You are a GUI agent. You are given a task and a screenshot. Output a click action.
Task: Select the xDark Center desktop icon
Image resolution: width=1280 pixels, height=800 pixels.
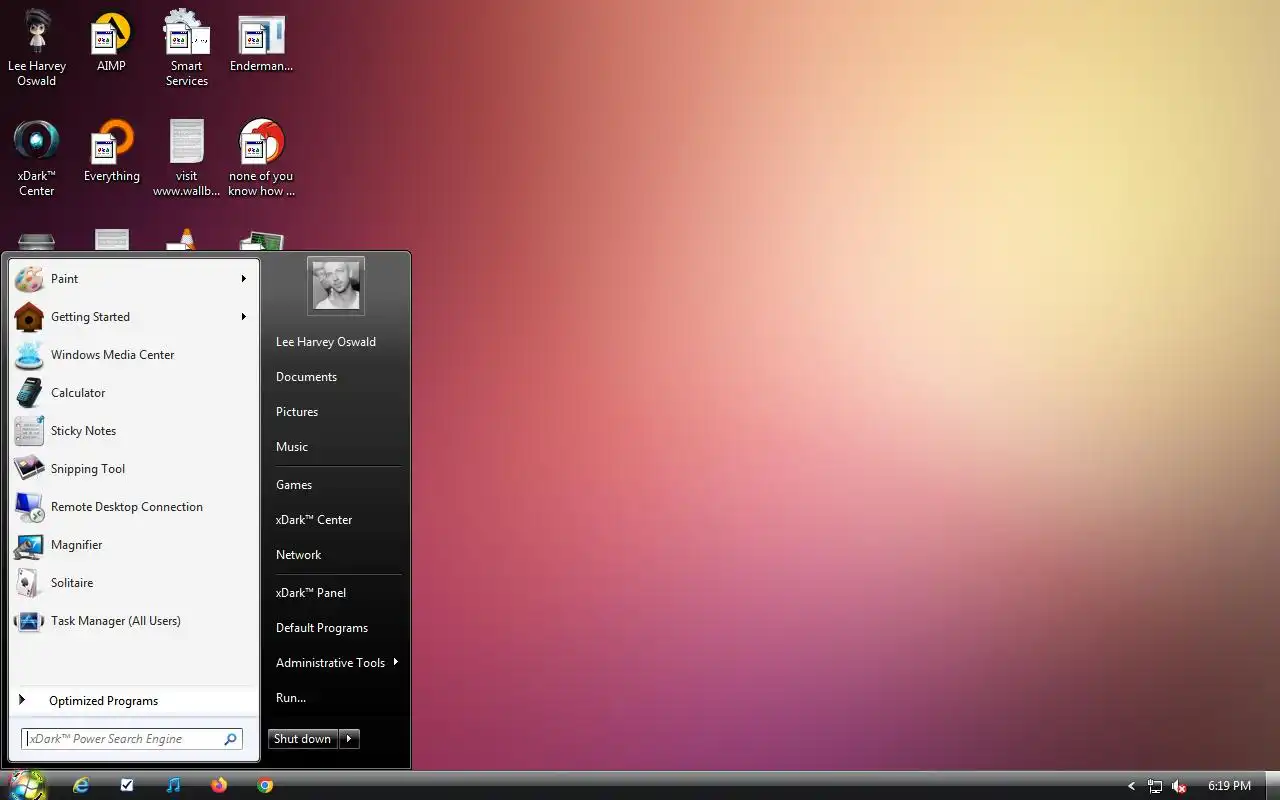coord(36,158)
